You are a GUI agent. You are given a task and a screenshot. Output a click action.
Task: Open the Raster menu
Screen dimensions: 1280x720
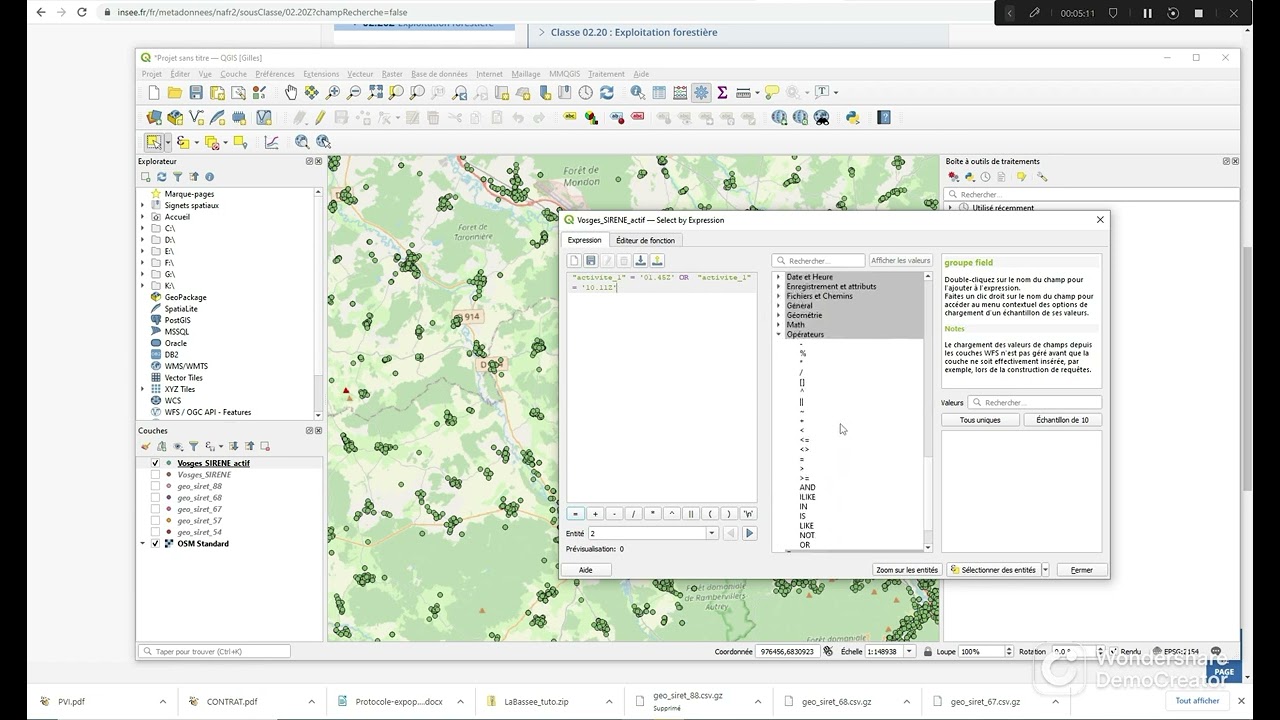392,74
